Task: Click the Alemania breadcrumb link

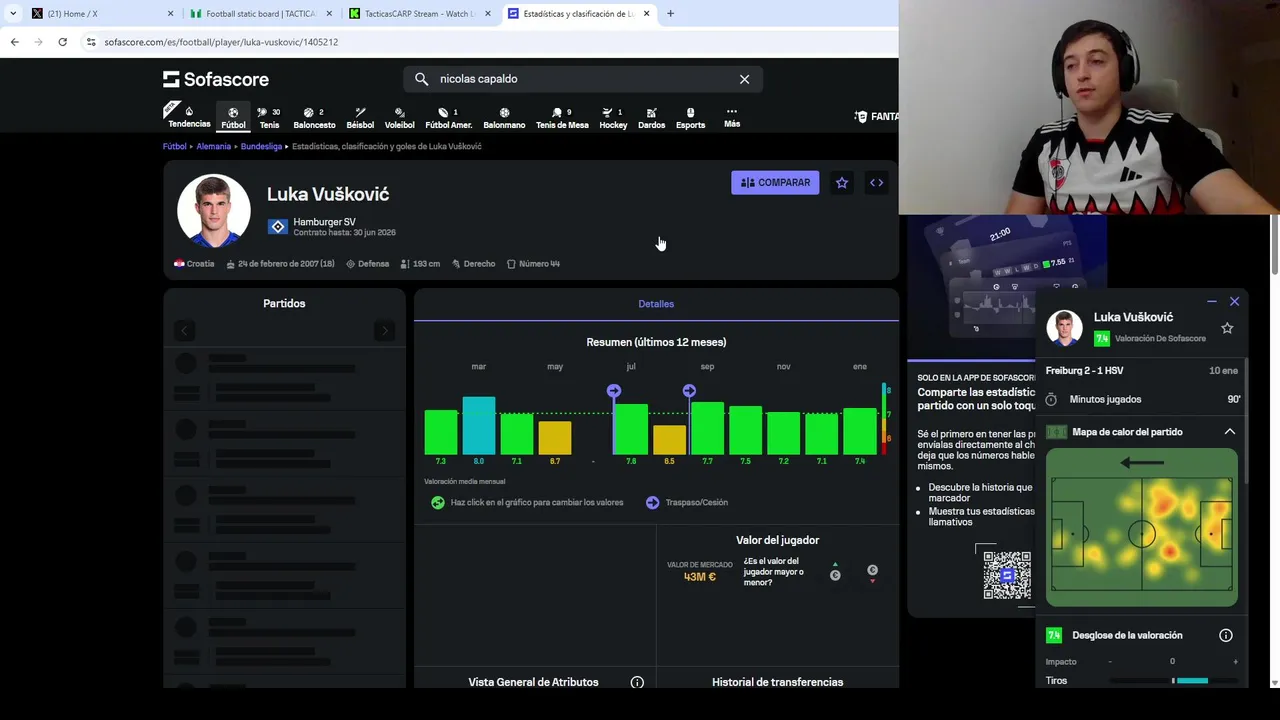Action: pos(213,146)
